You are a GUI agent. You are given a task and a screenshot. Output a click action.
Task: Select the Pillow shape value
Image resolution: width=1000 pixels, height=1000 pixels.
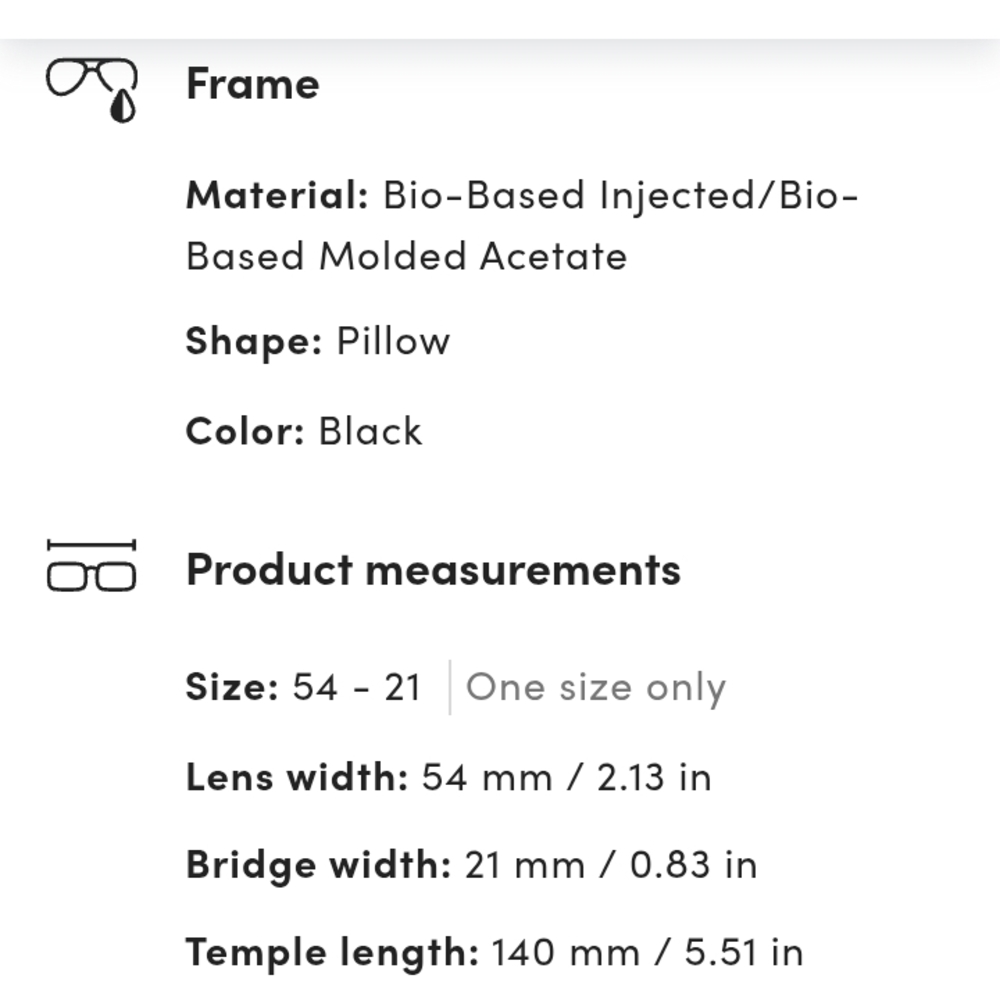[393, 342]
